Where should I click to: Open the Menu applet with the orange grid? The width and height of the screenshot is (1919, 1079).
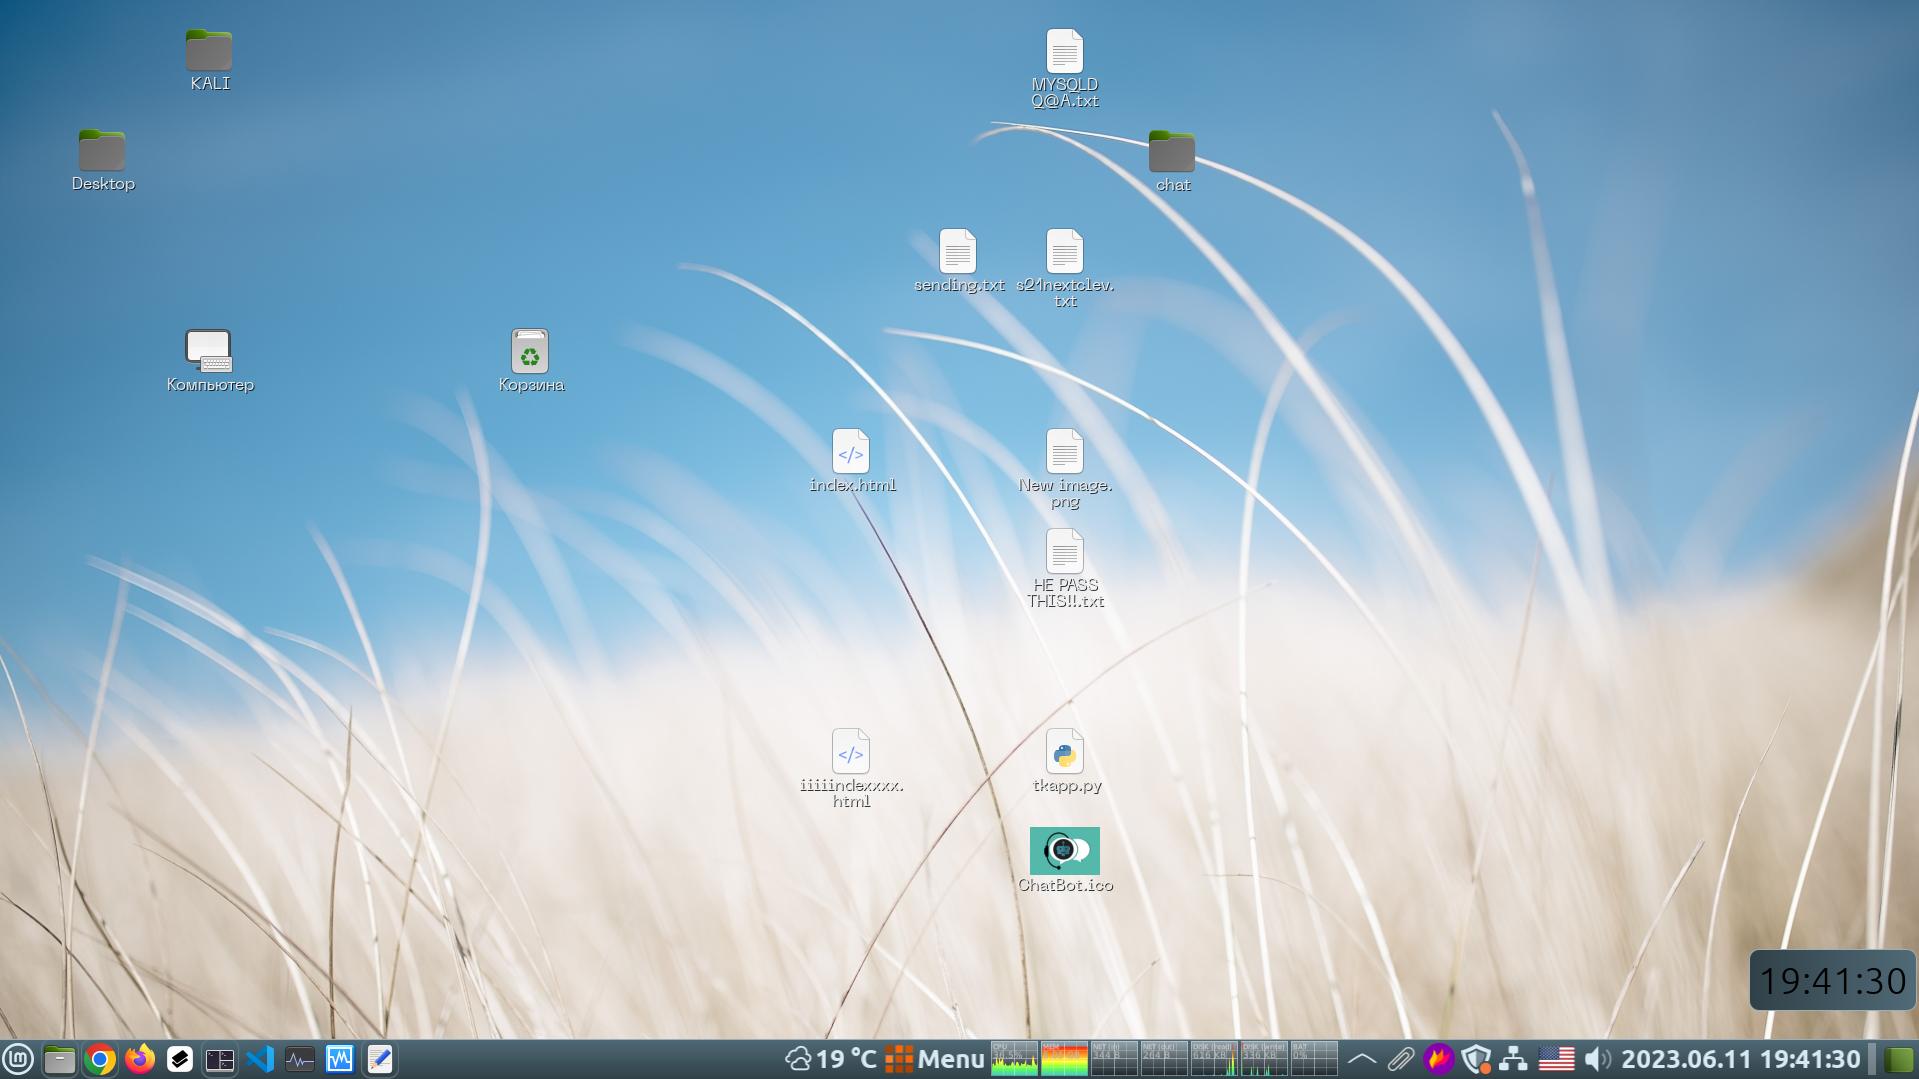pyautogui.click(x=935, y=1059)
